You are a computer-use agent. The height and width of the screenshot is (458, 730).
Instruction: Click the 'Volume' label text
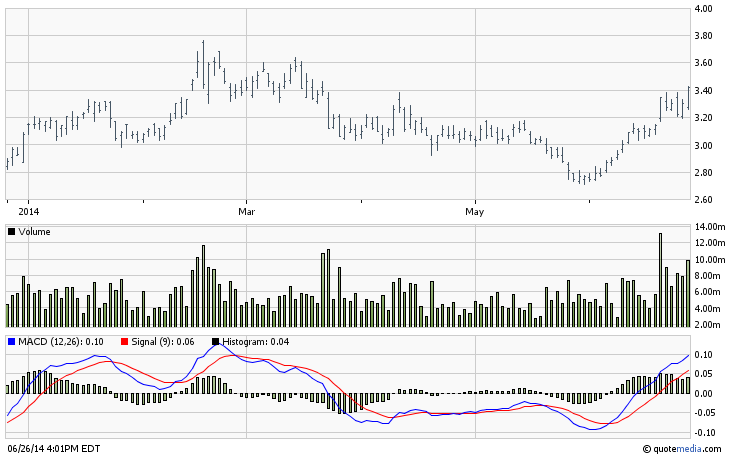[x=34, y=232]
